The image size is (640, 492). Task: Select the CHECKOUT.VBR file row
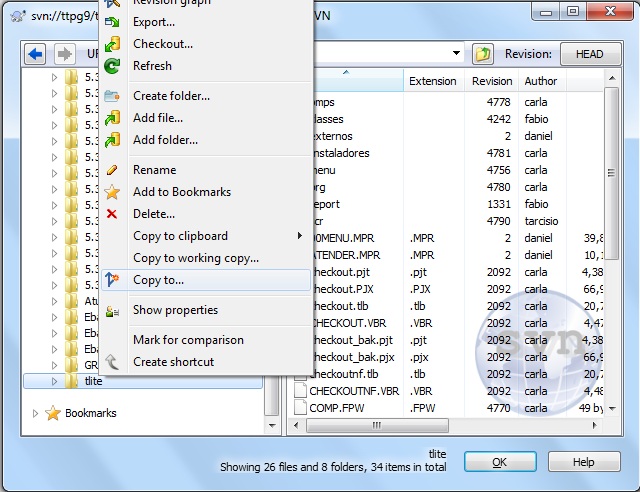point(457,323)
